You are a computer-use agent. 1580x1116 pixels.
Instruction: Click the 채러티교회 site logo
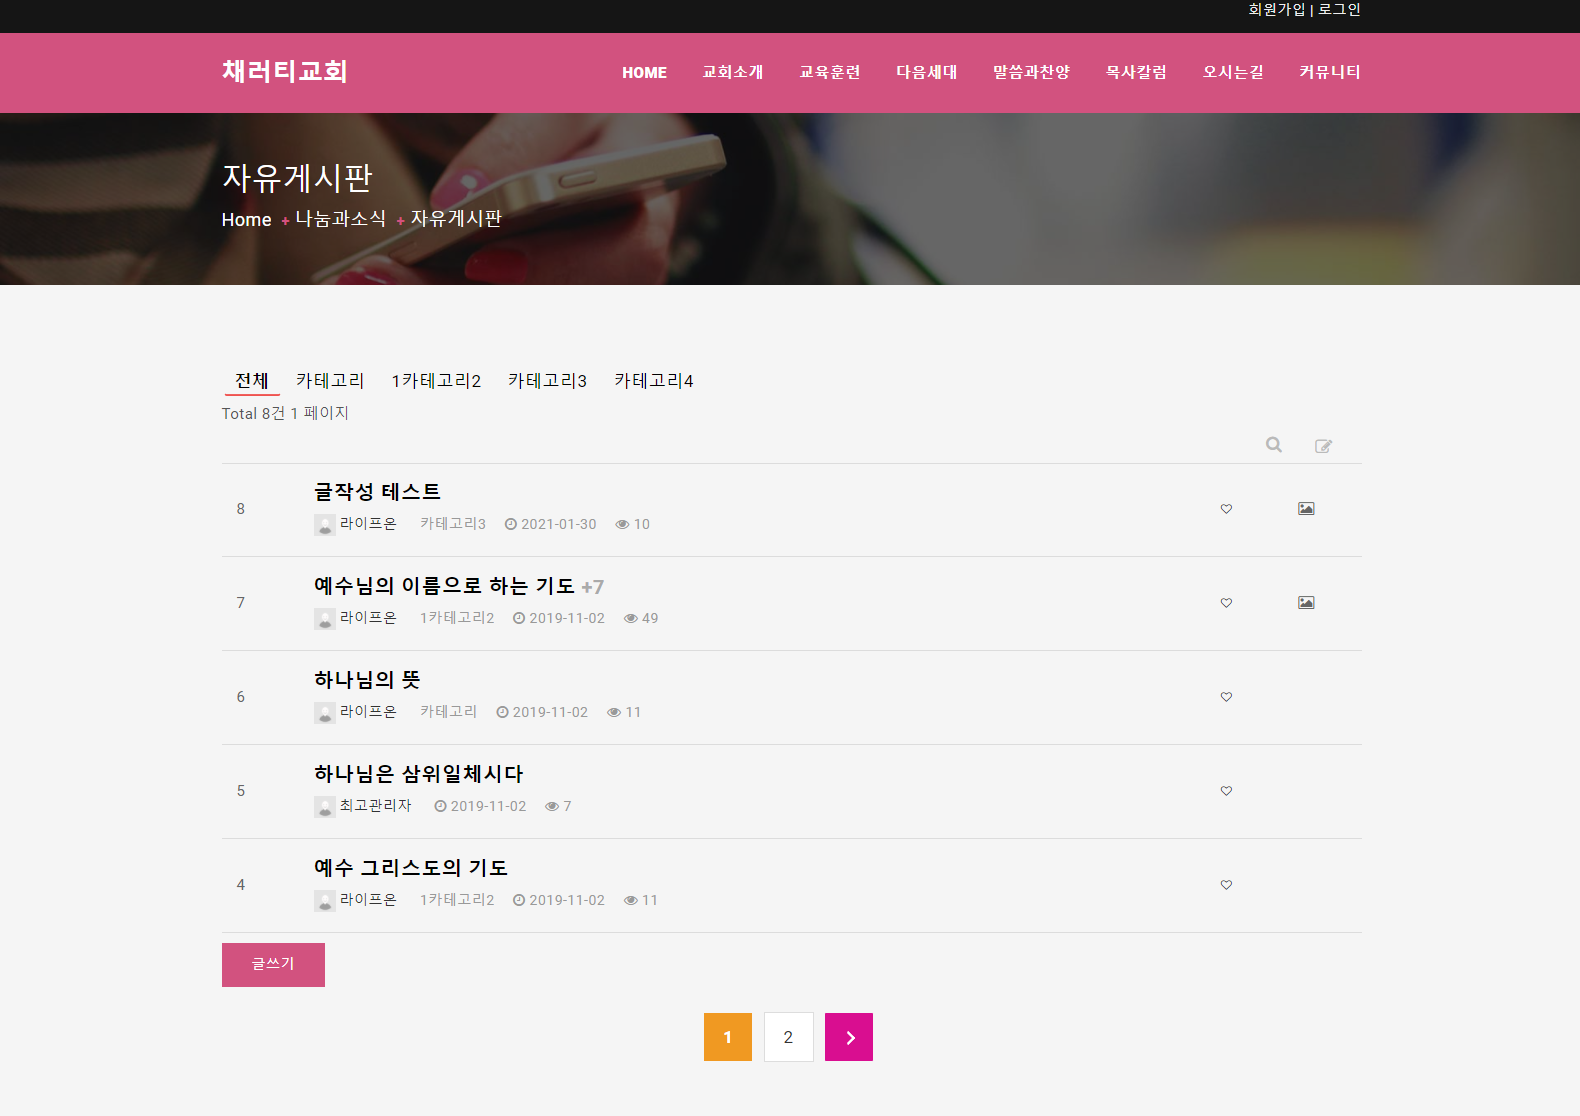point(285,72)
